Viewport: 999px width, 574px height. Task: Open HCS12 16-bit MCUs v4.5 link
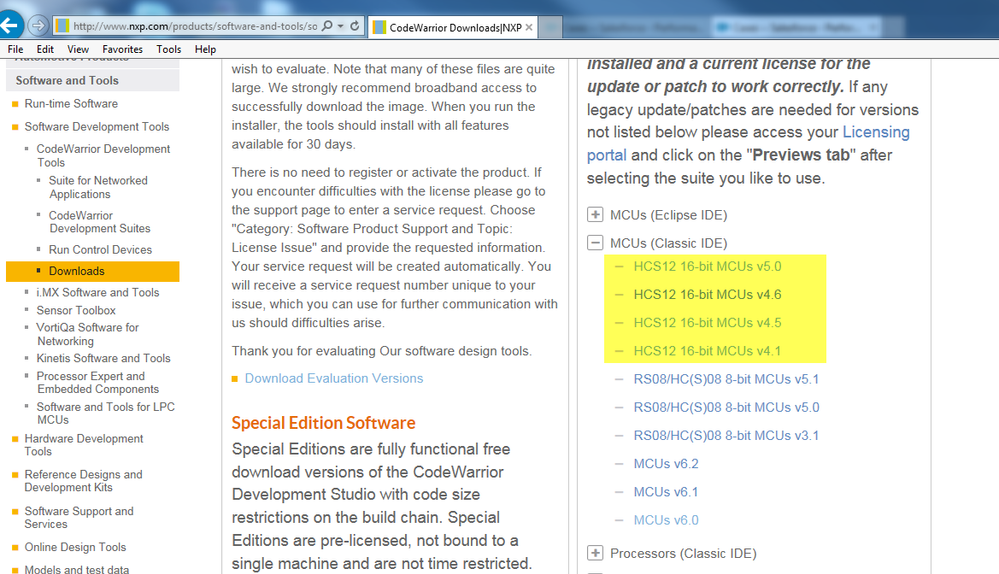coord(707,322)
